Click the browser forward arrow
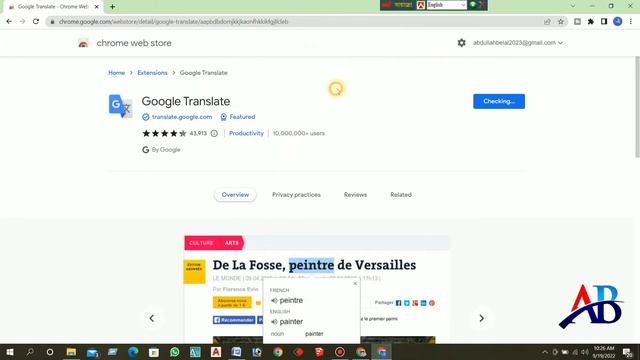This screenshot has height=360, width=640. pos(22,22)
